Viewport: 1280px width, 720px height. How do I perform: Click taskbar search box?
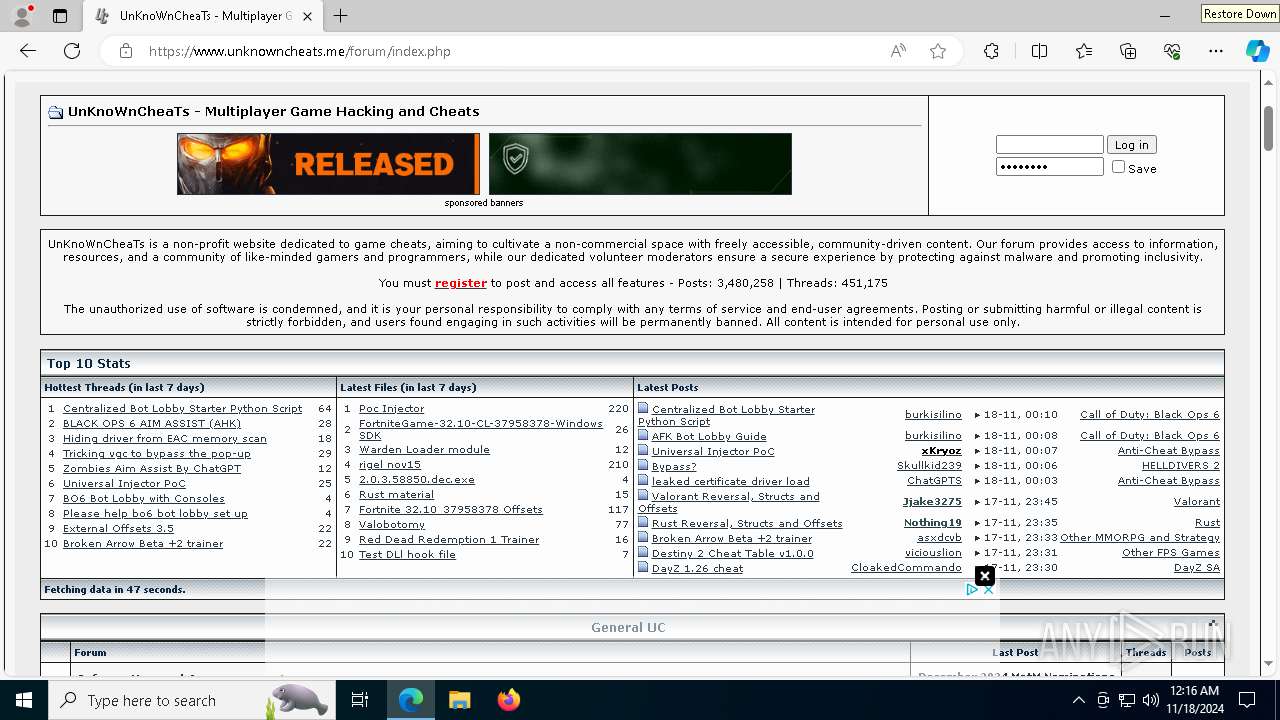tap(190, 700)
